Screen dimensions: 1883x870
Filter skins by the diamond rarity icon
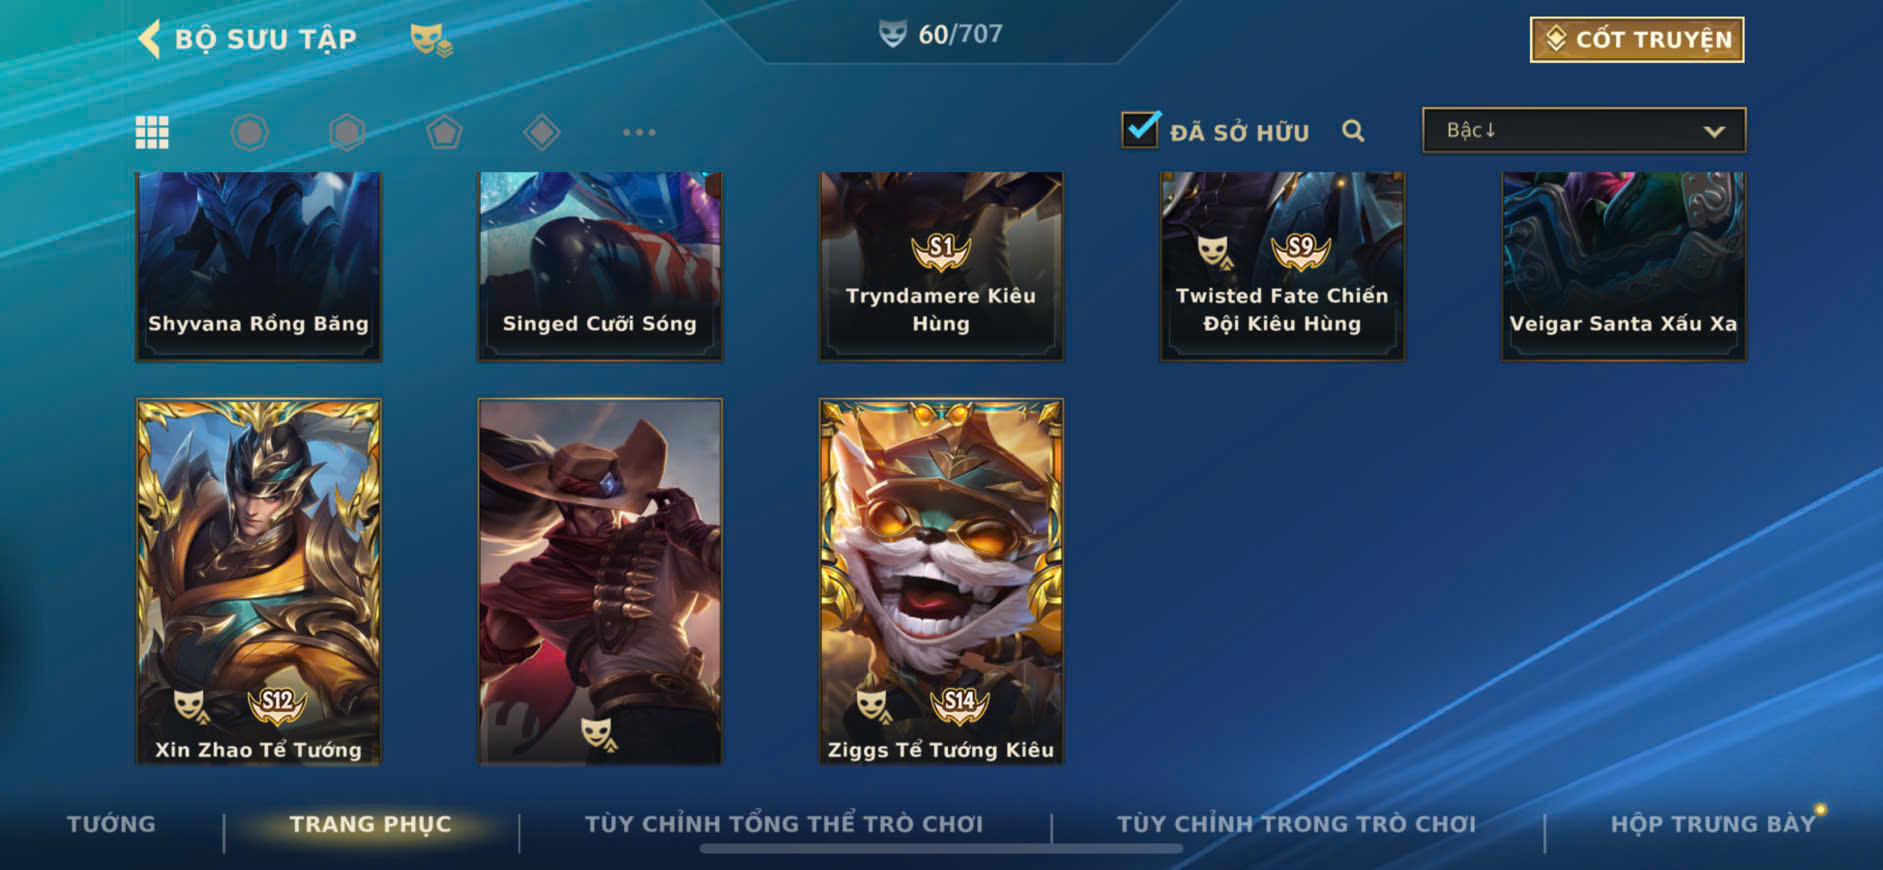click(x=542, y=132)
